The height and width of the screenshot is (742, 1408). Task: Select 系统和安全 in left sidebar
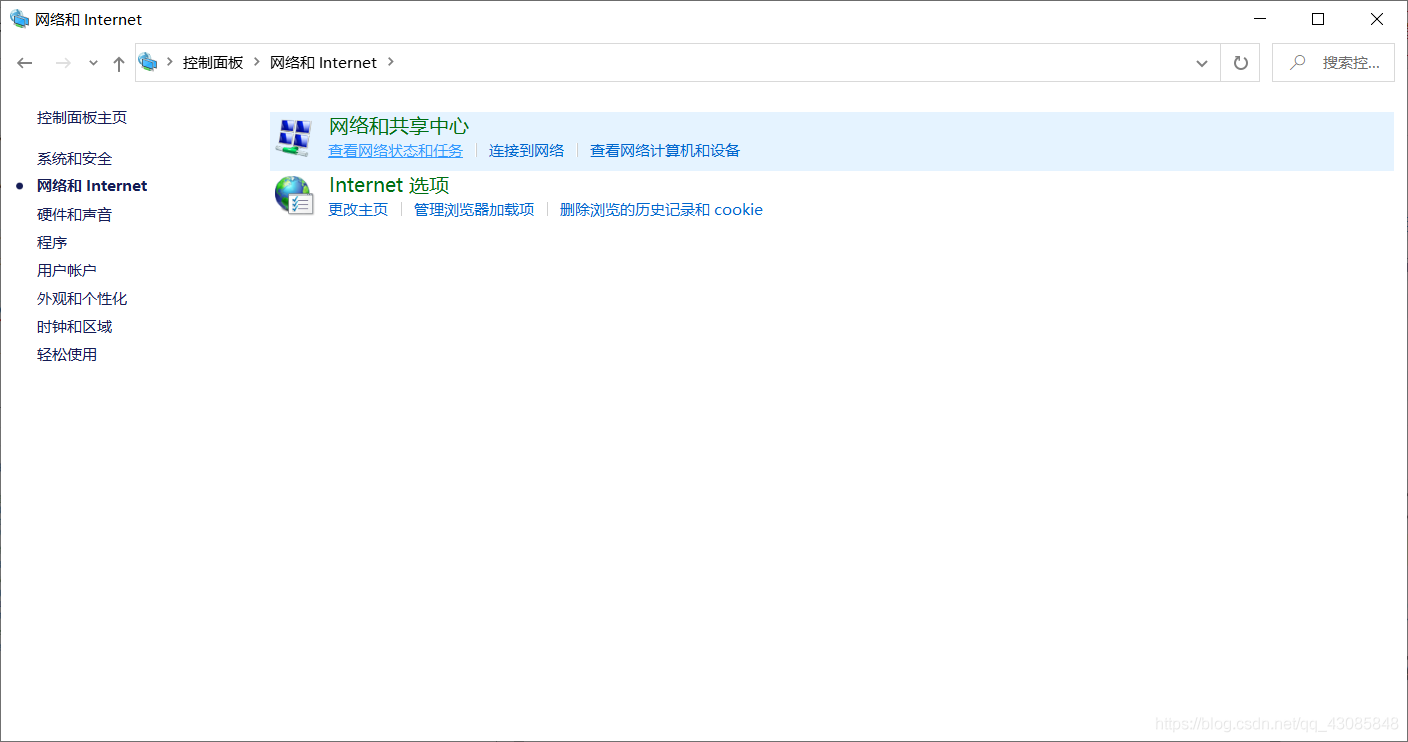coord(74,159)
